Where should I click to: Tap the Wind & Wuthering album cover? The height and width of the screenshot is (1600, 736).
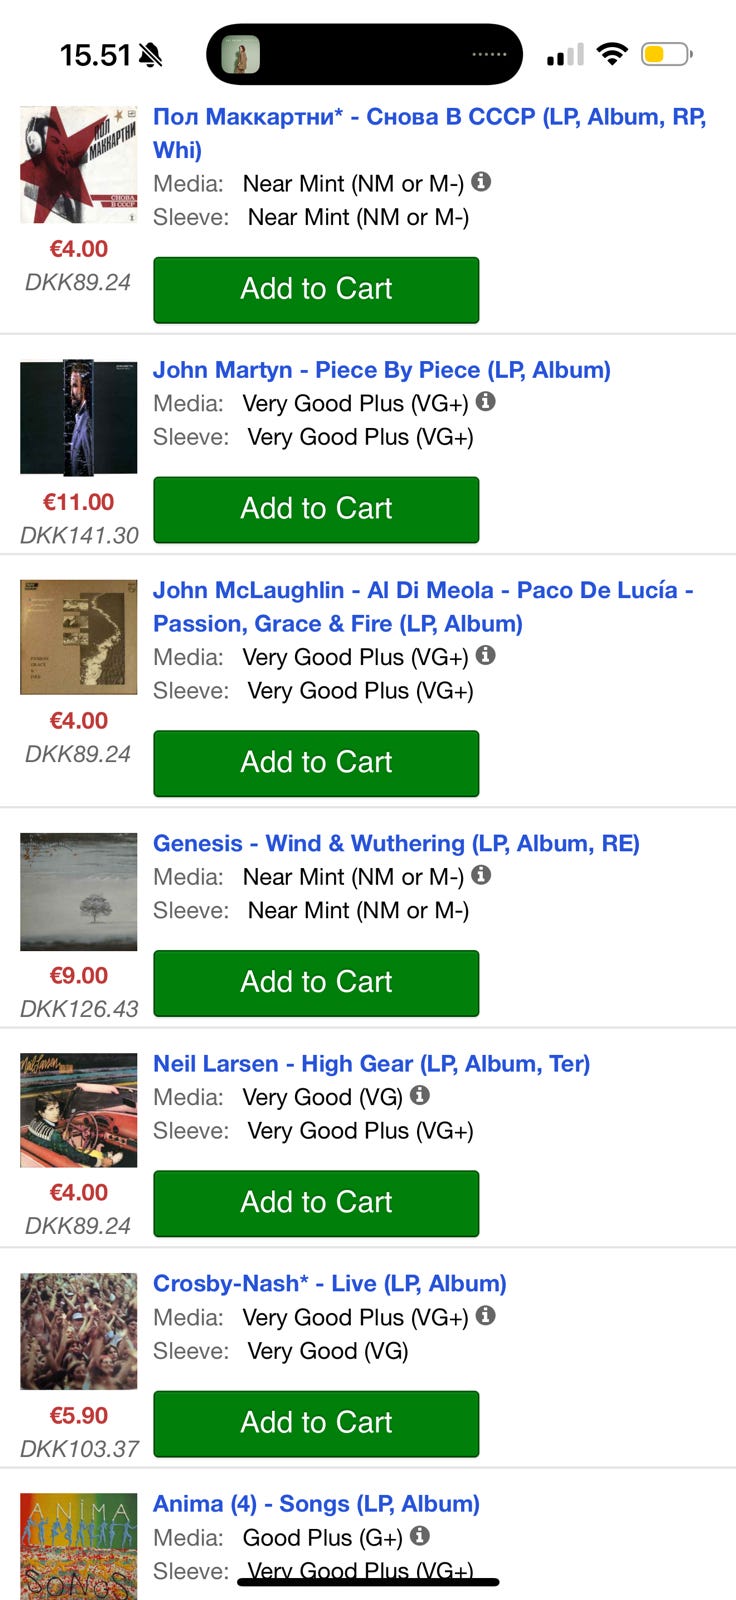79,891
